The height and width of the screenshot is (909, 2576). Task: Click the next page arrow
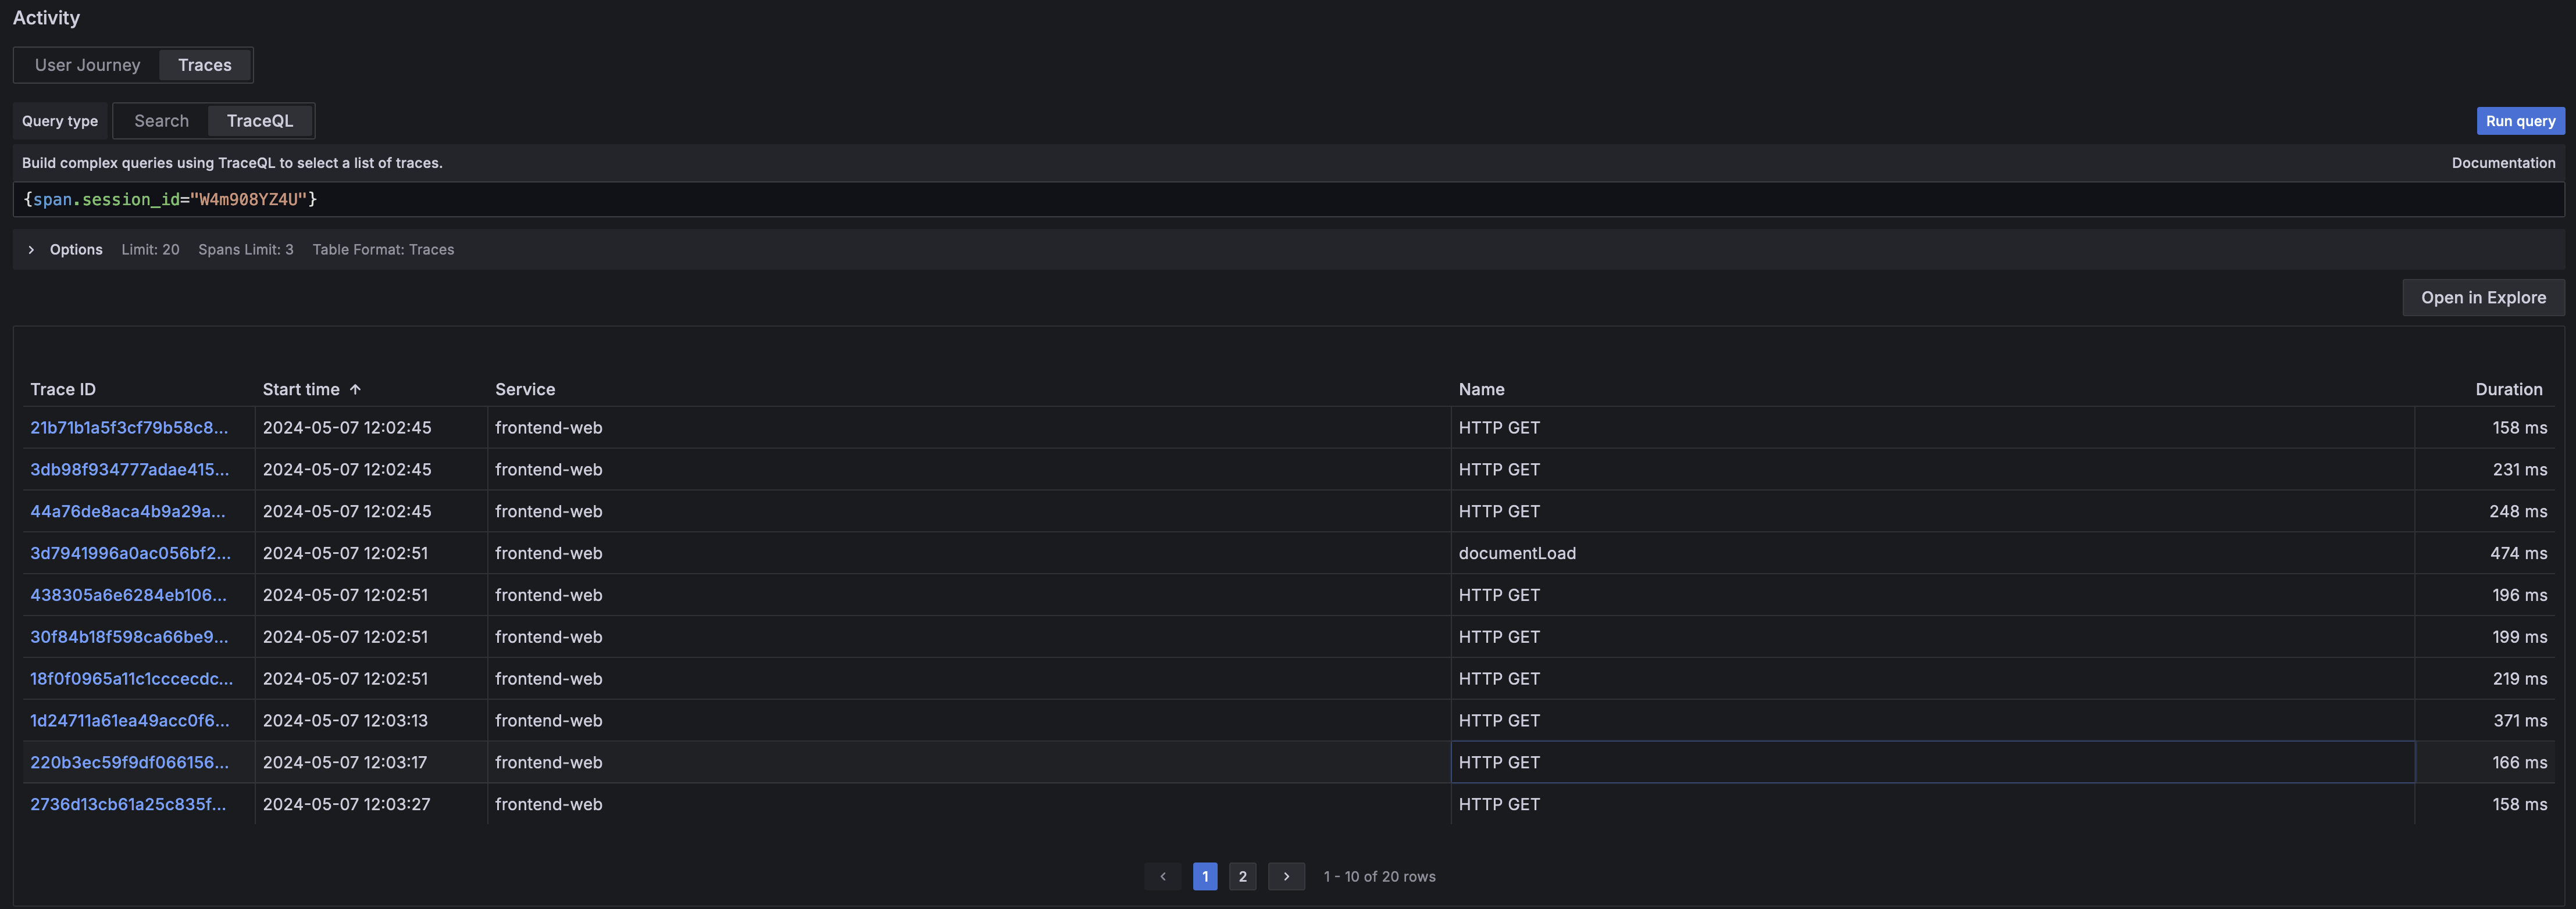click(1286, 876)
